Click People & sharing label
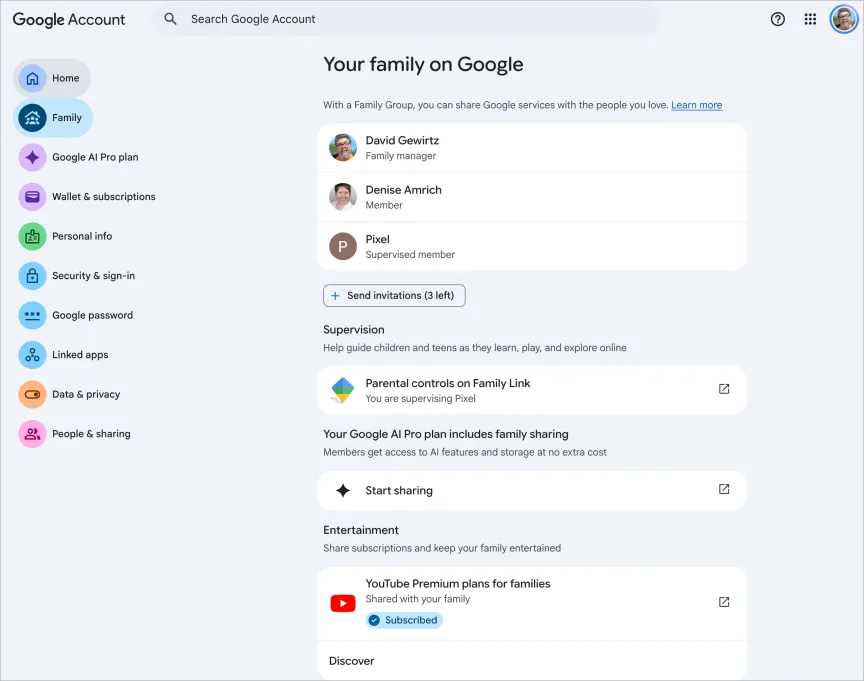864x681 pixels. pos(91,434)
